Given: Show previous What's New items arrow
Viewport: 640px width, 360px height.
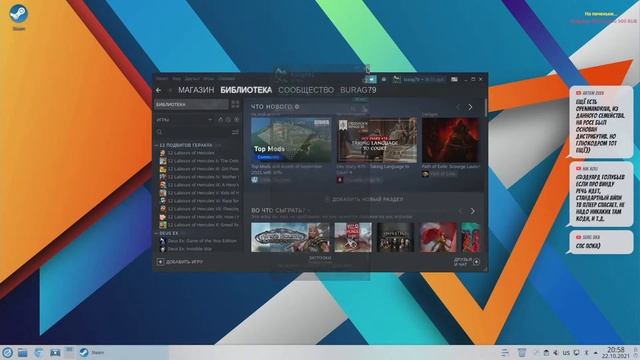Looking at the screenshot, I should click(x=458, y=107).
